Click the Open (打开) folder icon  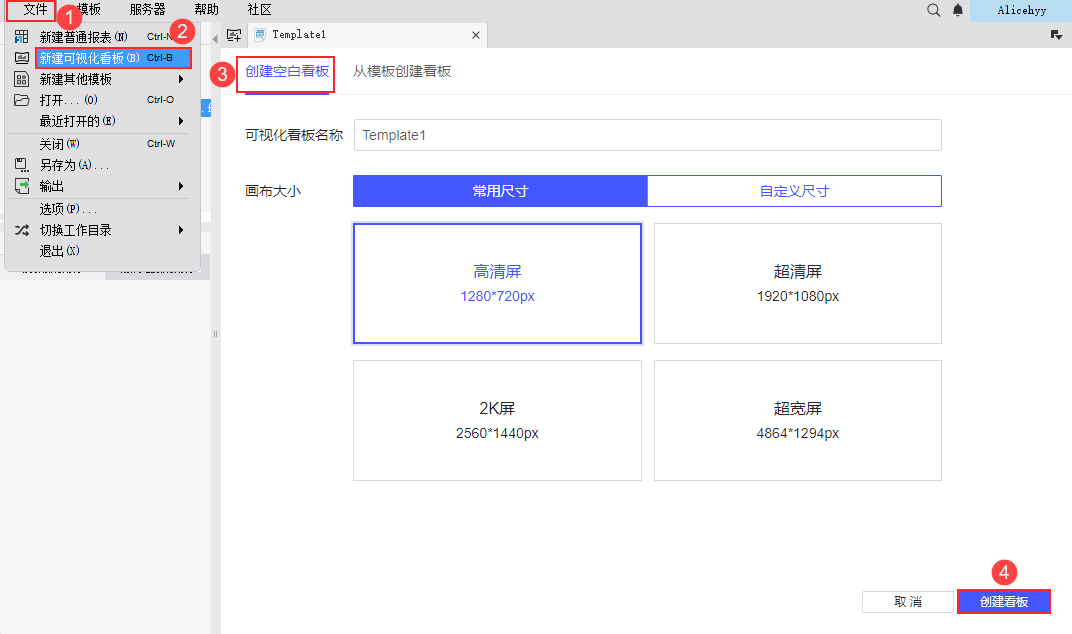(21, 99)
